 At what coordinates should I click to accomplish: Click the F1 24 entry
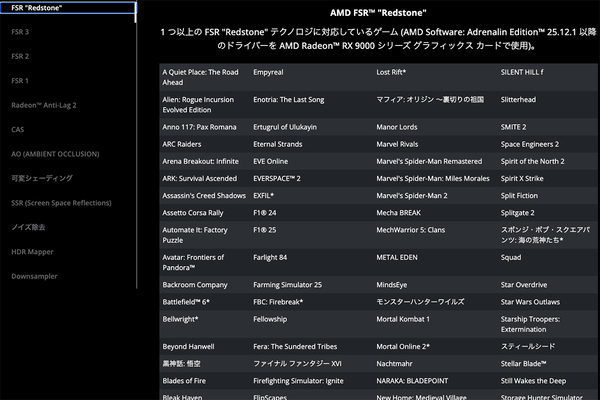pyautogui.click(x=264, y=213)
